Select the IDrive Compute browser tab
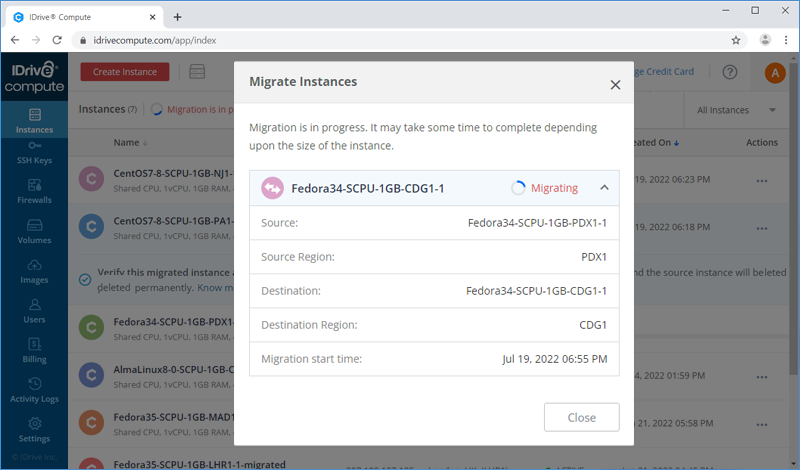Image resolution: width=800 pixels, height=470 pixels. [84, 17]
